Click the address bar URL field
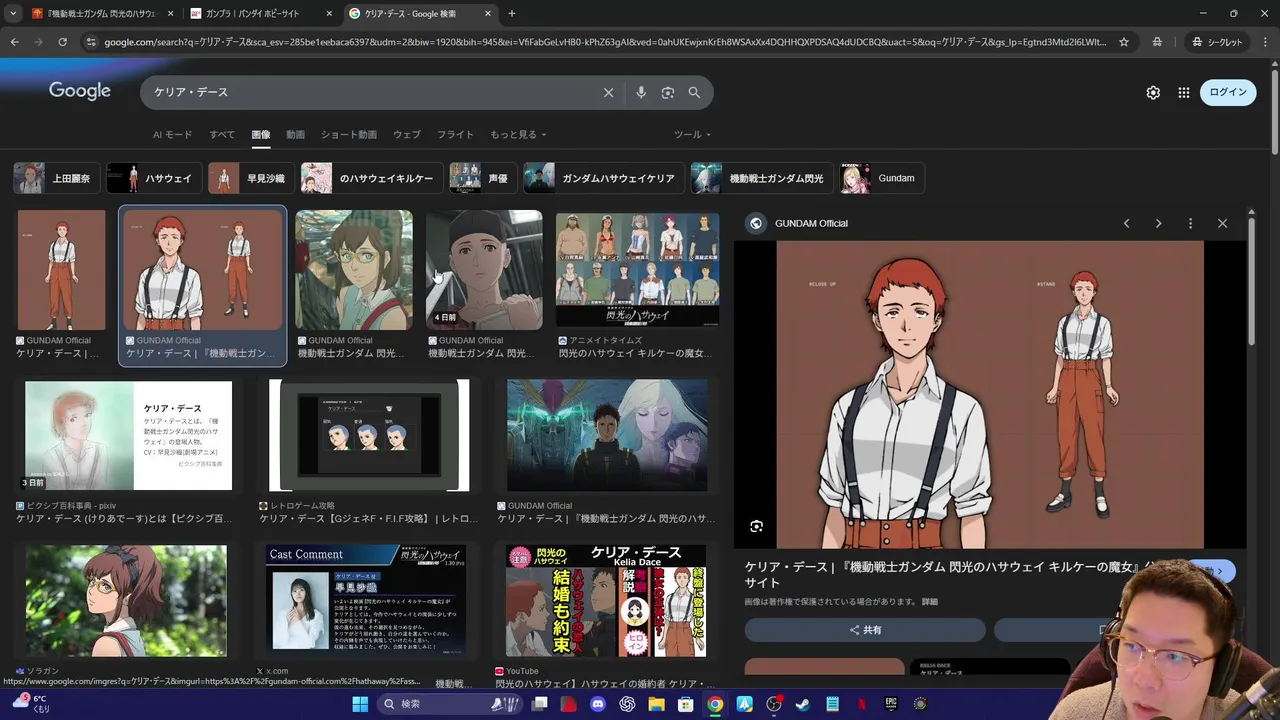 click(605, 42)
